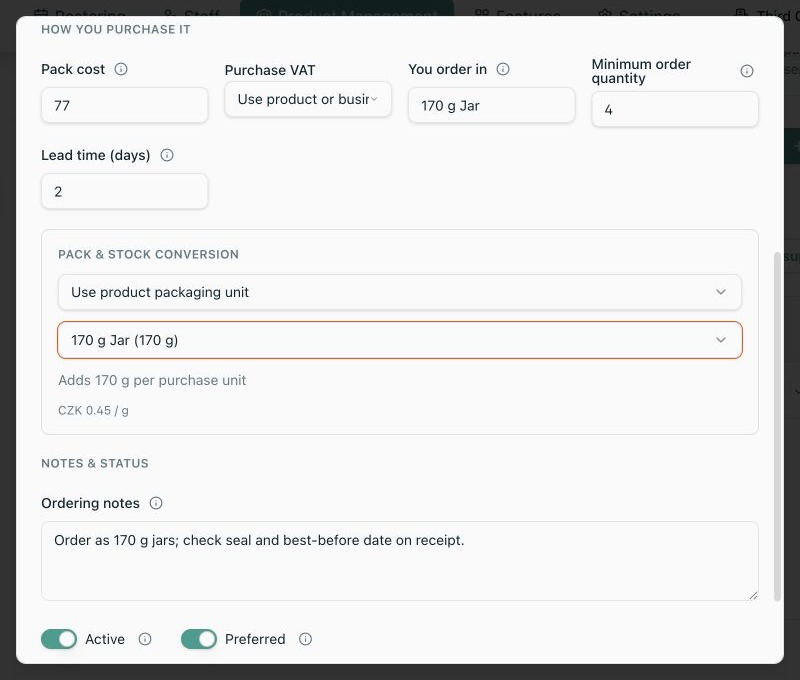Open the Purchase VAT dropdown
Viewport: 800px width, 680px height.
308,99
